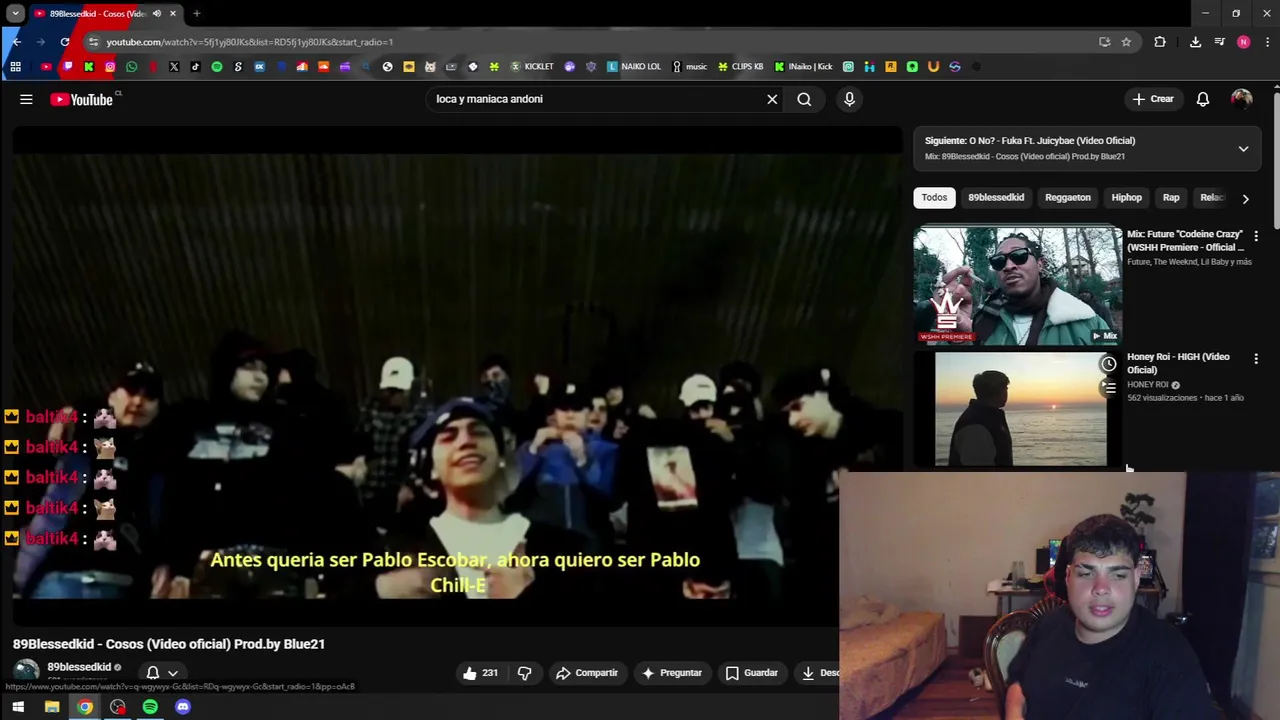This screenshot has width=1280, height=720.
Task: Open the WhatsApp bookmark
Action: [x=131, y=67]
